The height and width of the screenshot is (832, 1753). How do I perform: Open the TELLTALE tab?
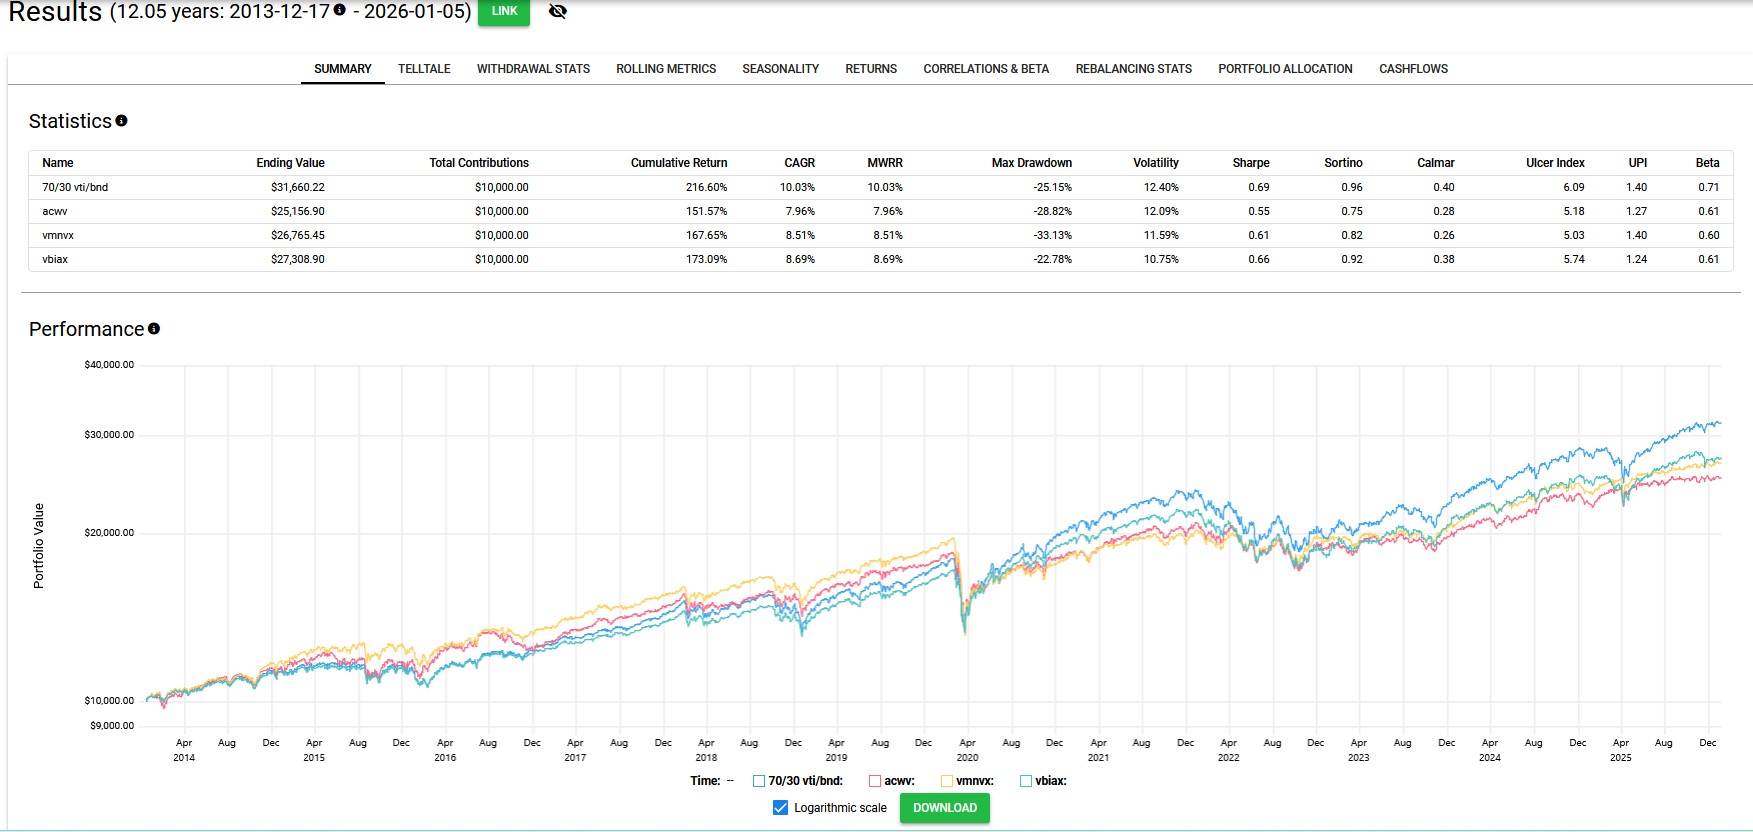pos(424,69)
